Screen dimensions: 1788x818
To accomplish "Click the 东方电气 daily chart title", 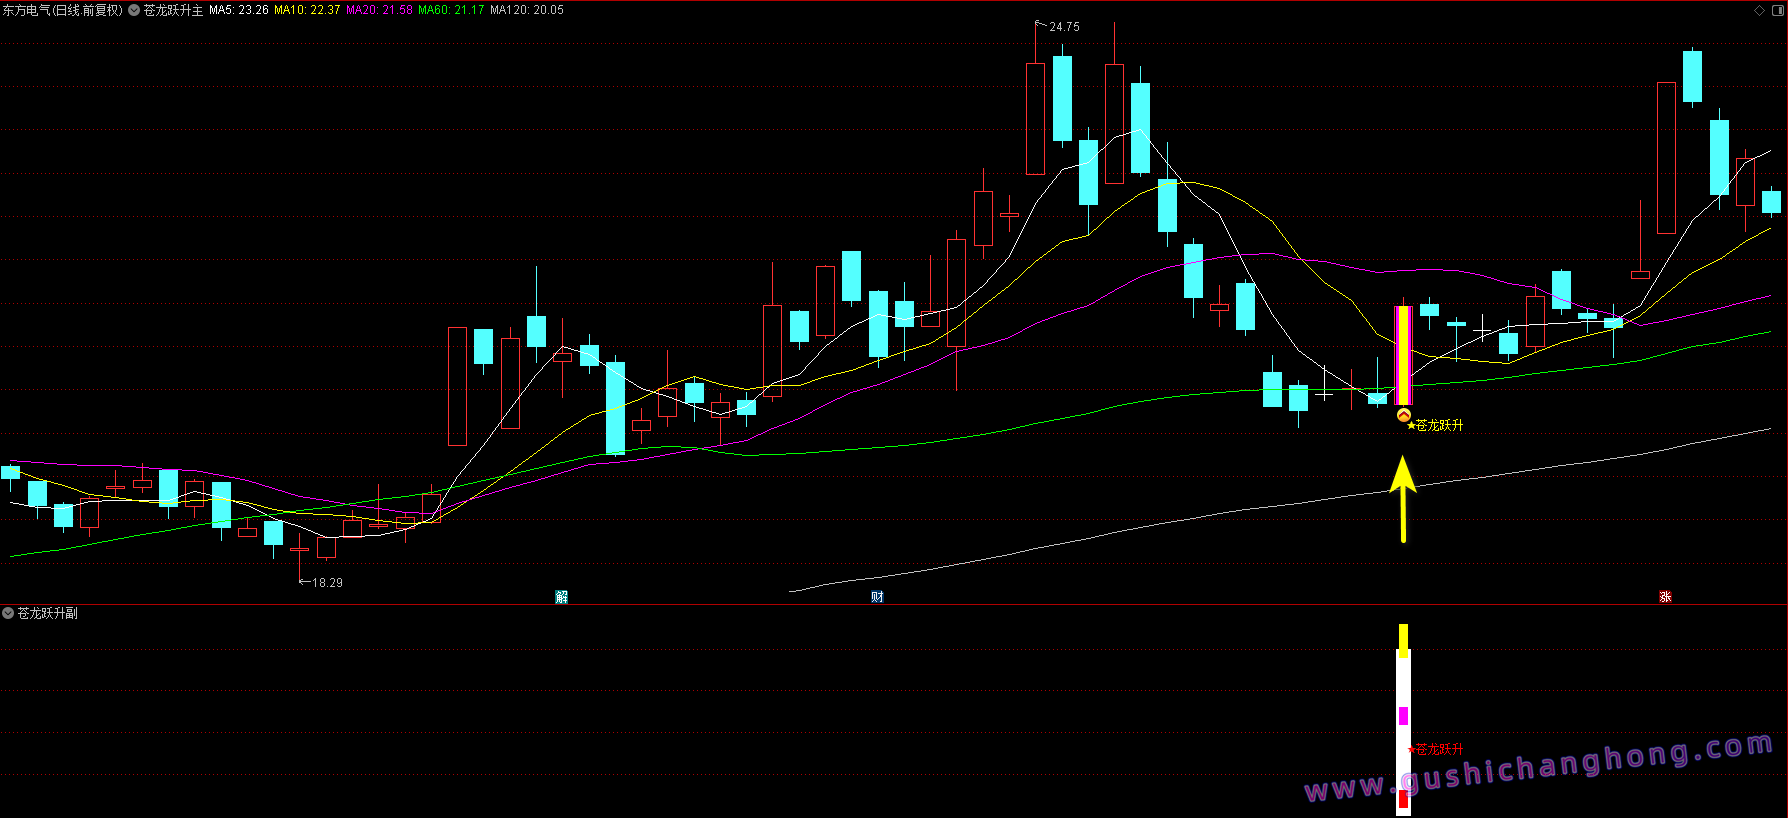I will 62,10.
